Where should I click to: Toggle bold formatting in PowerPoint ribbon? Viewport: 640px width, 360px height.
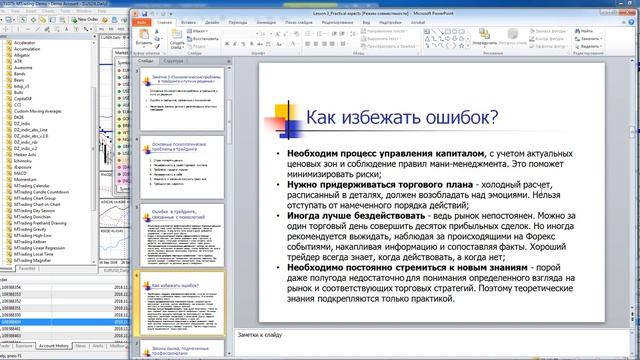click(227, 44)
